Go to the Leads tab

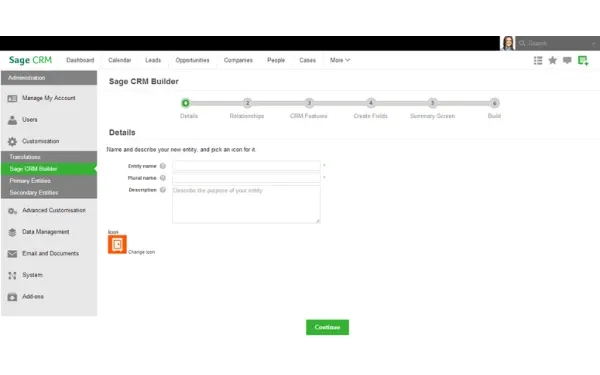point(153,60)
